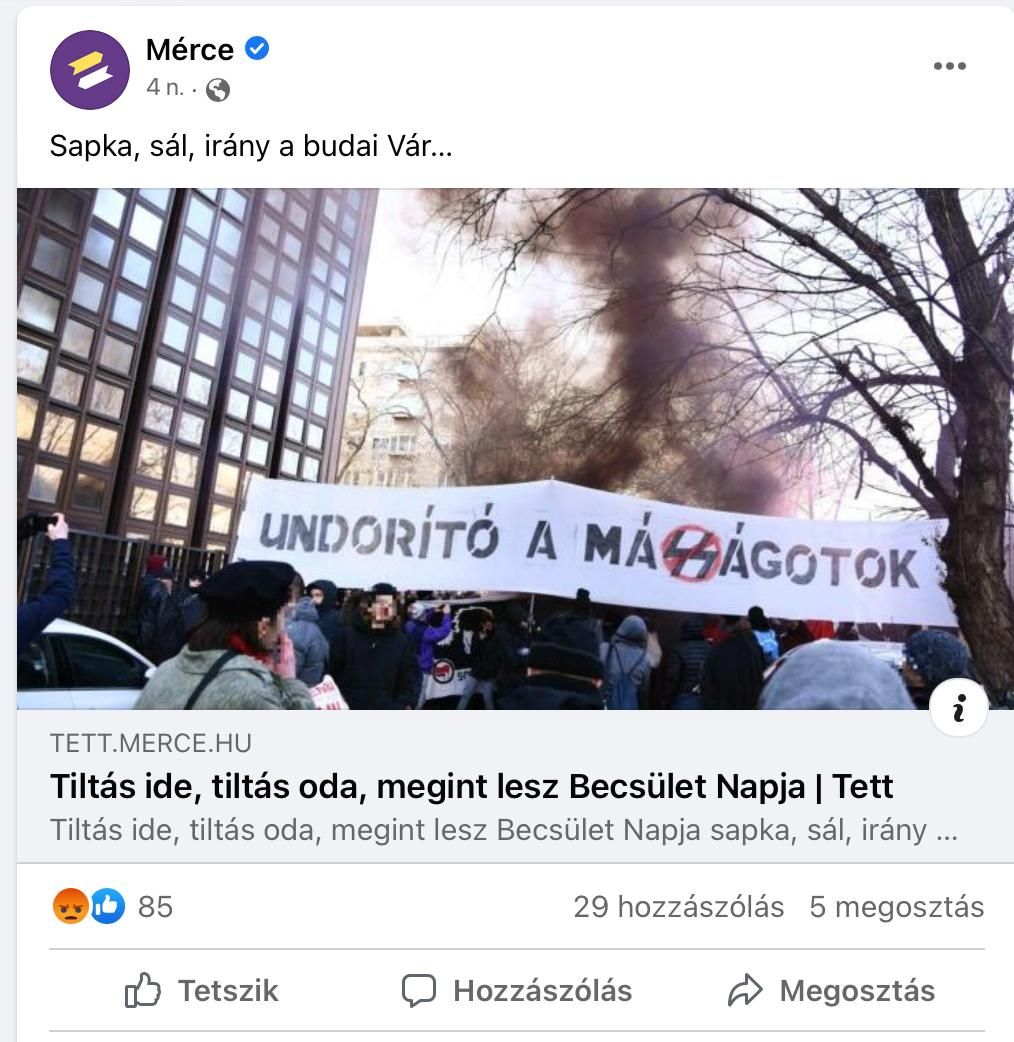1014x1042 pixels.
Task: Expand the 29 hozzászólás comments
Action: 678,907
